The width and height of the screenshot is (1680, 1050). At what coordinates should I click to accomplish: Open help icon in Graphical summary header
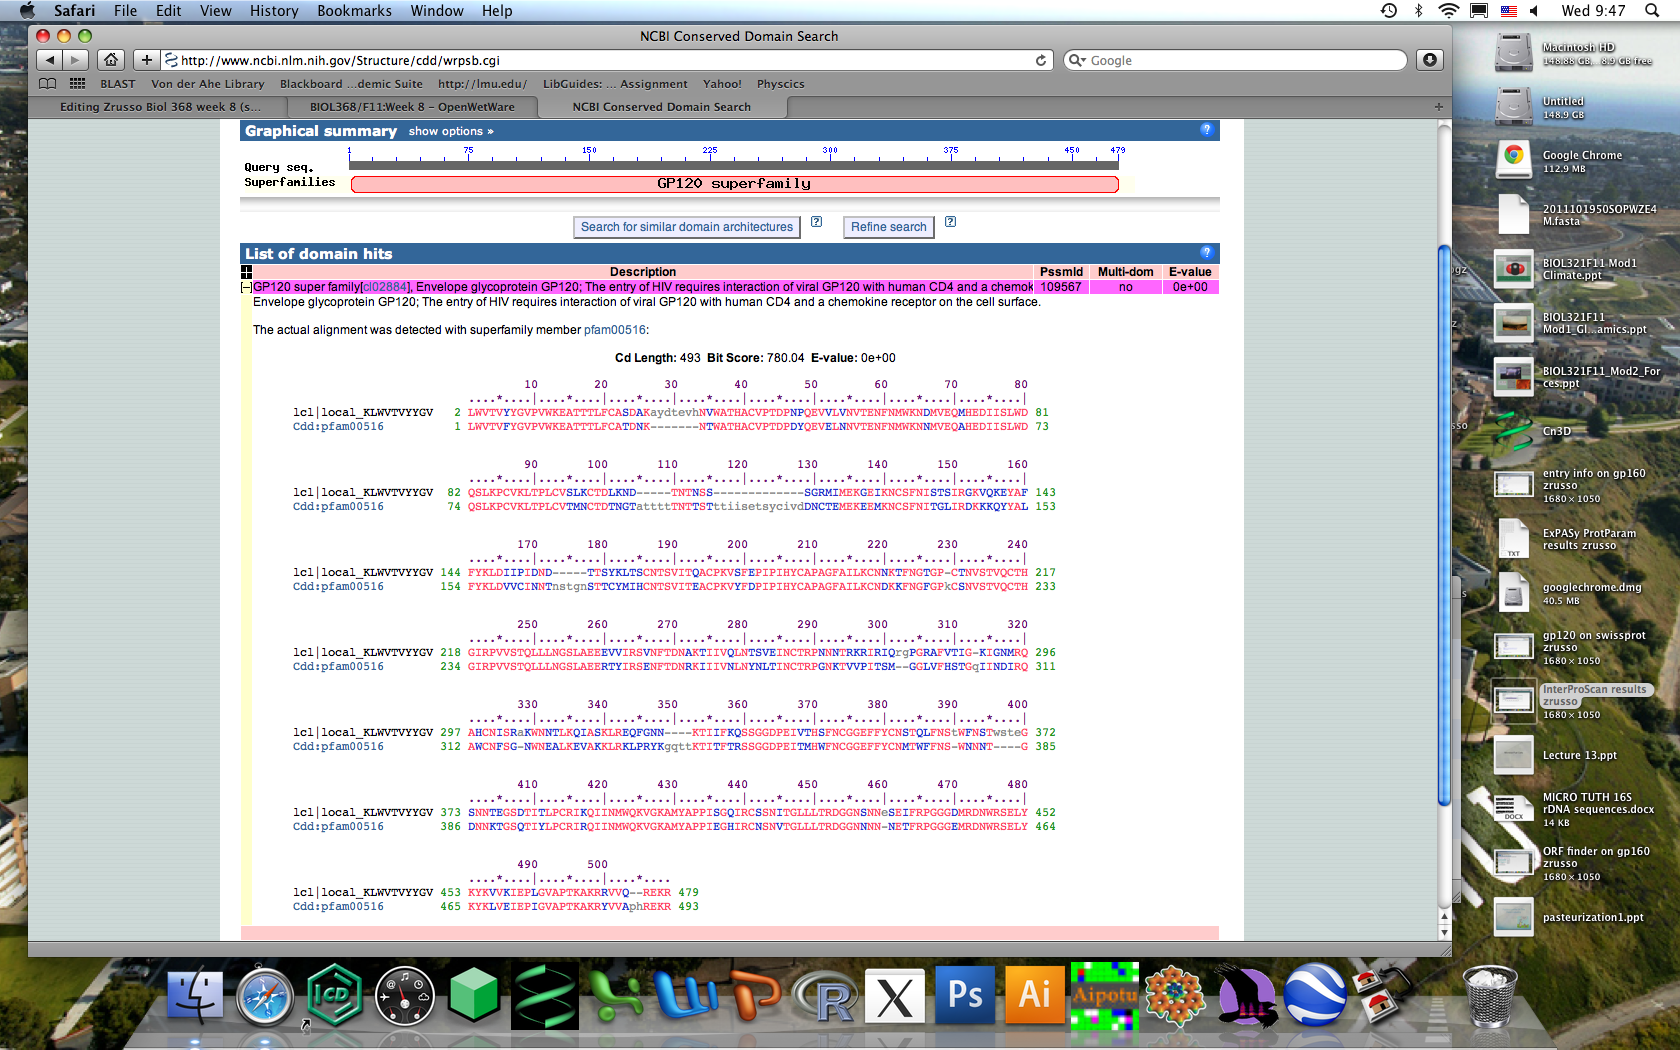point(1206,130)
